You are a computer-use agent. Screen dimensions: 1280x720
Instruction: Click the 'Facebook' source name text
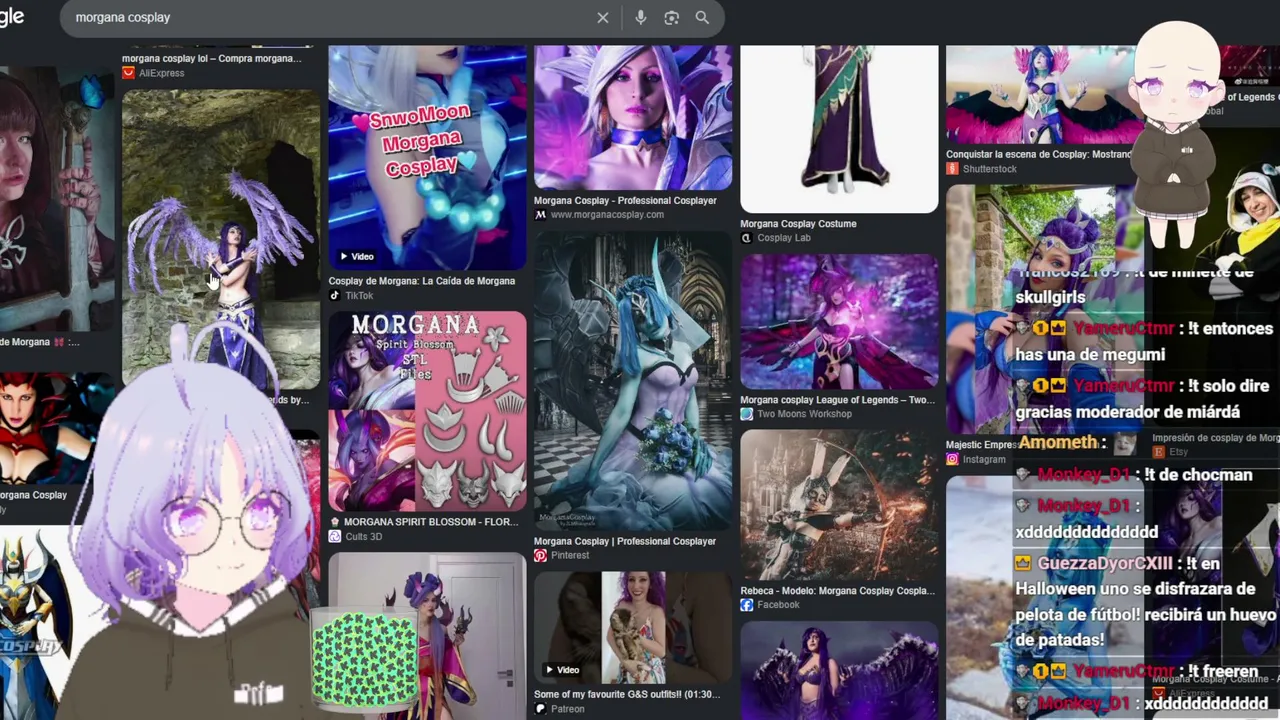tap(779, 605)
